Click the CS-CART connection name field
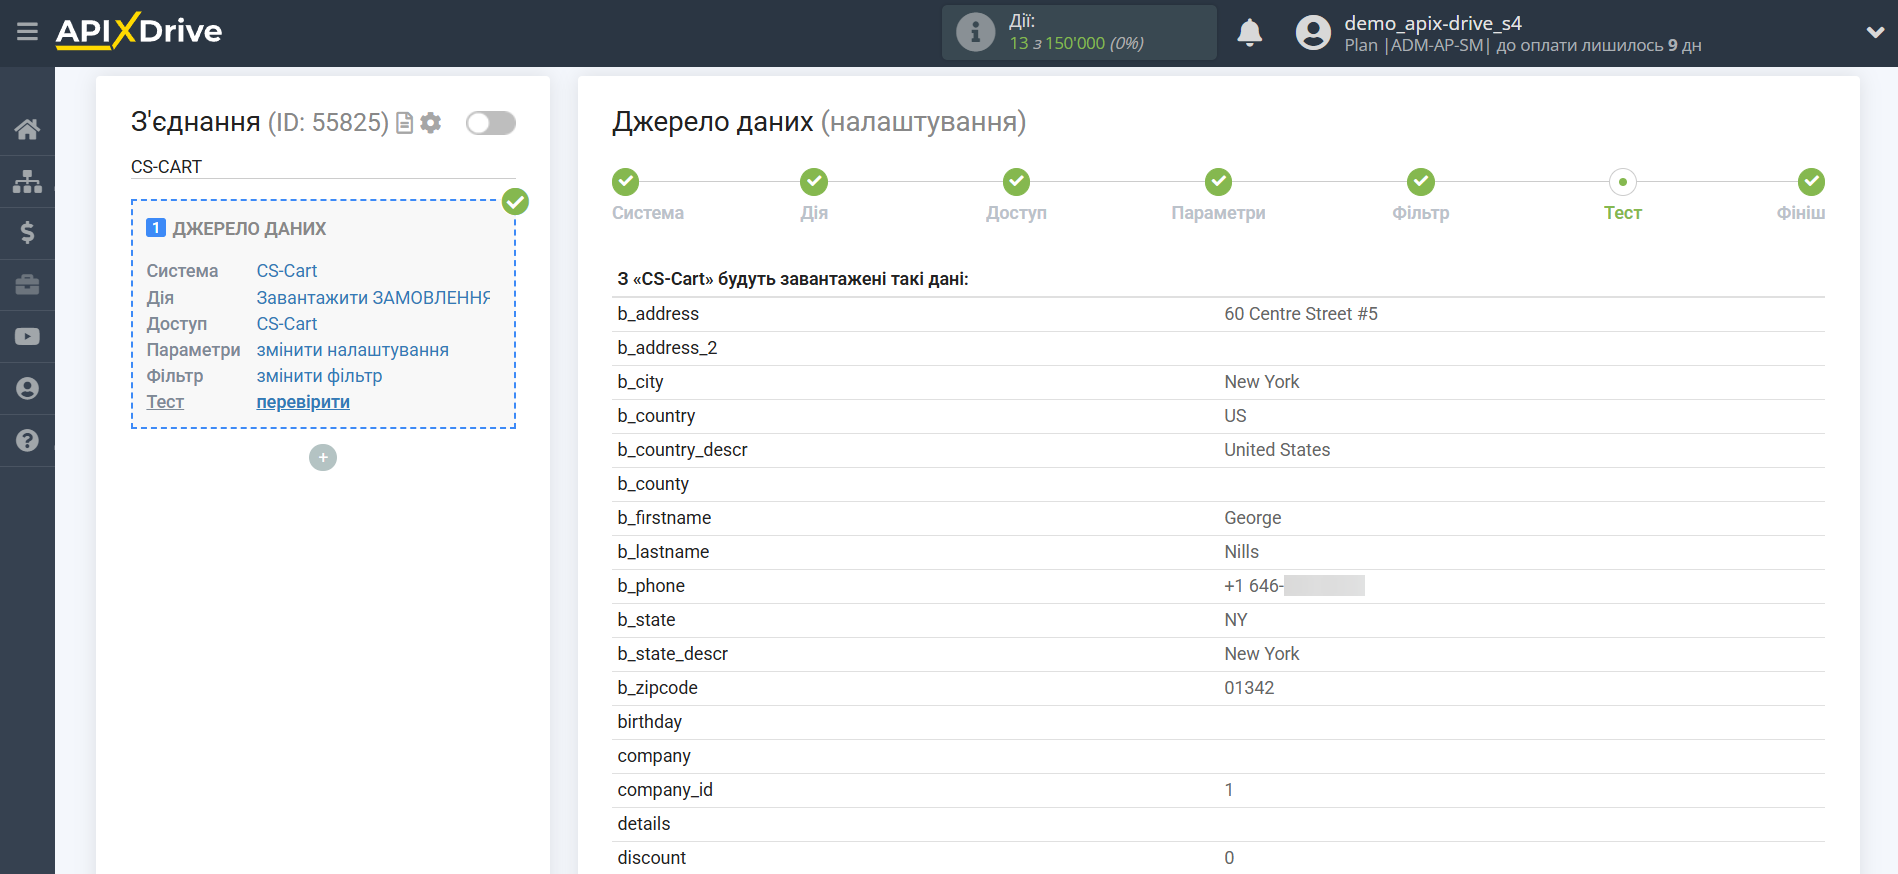 tap(323, 167)
